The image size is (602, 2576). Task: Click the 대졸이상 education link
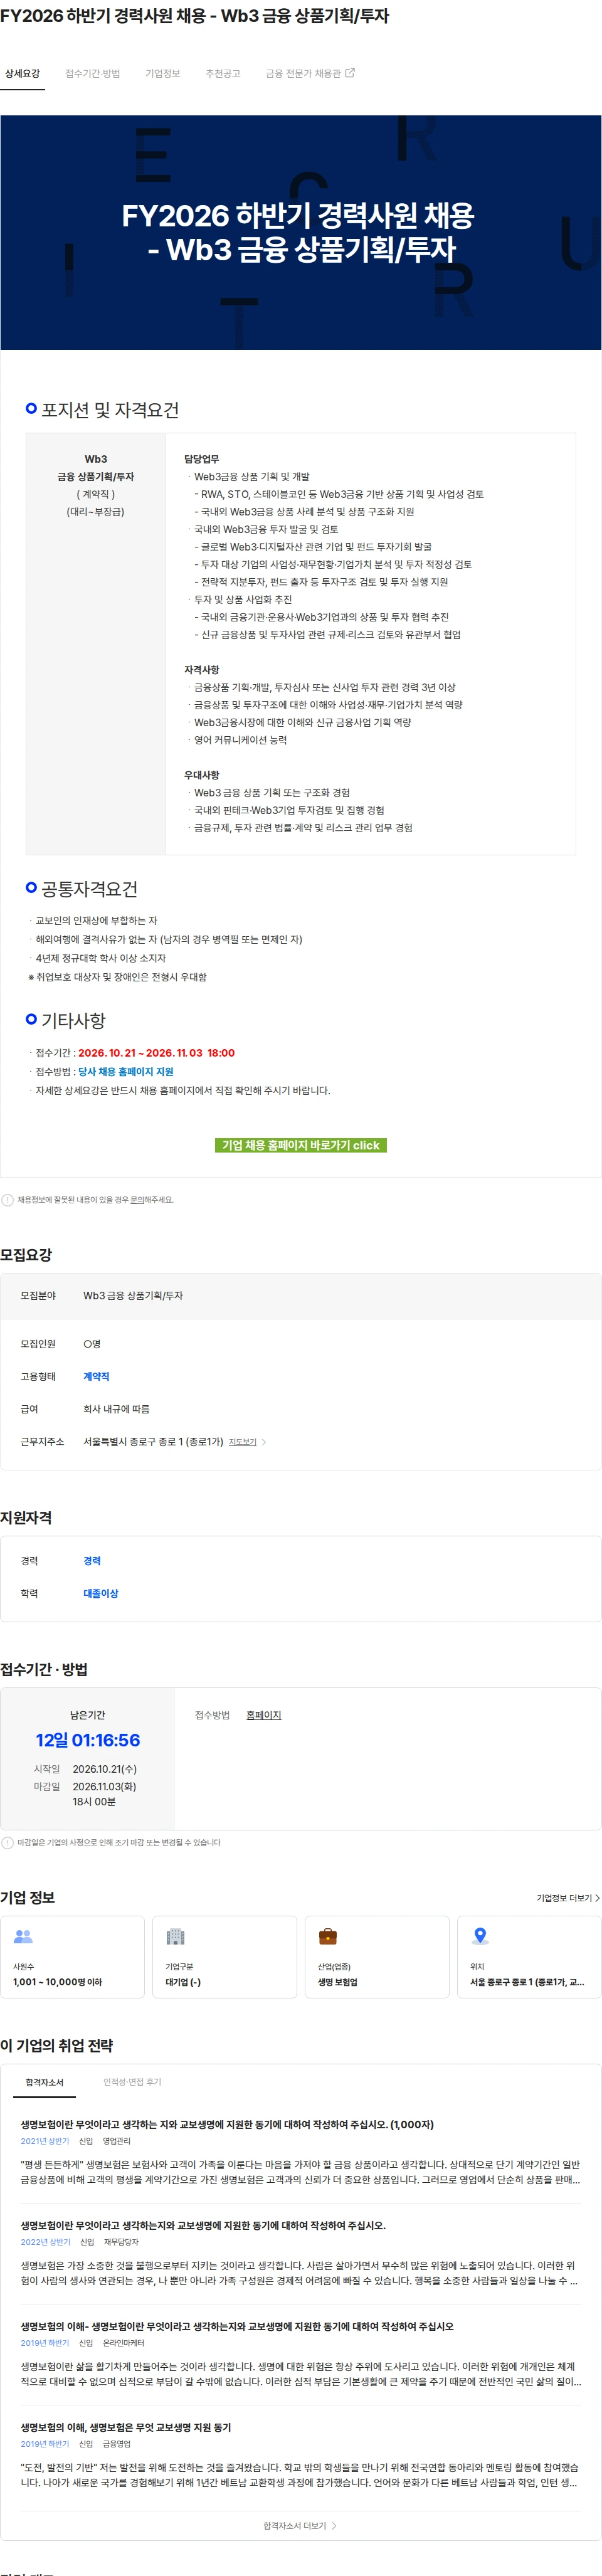(100, 1593)
